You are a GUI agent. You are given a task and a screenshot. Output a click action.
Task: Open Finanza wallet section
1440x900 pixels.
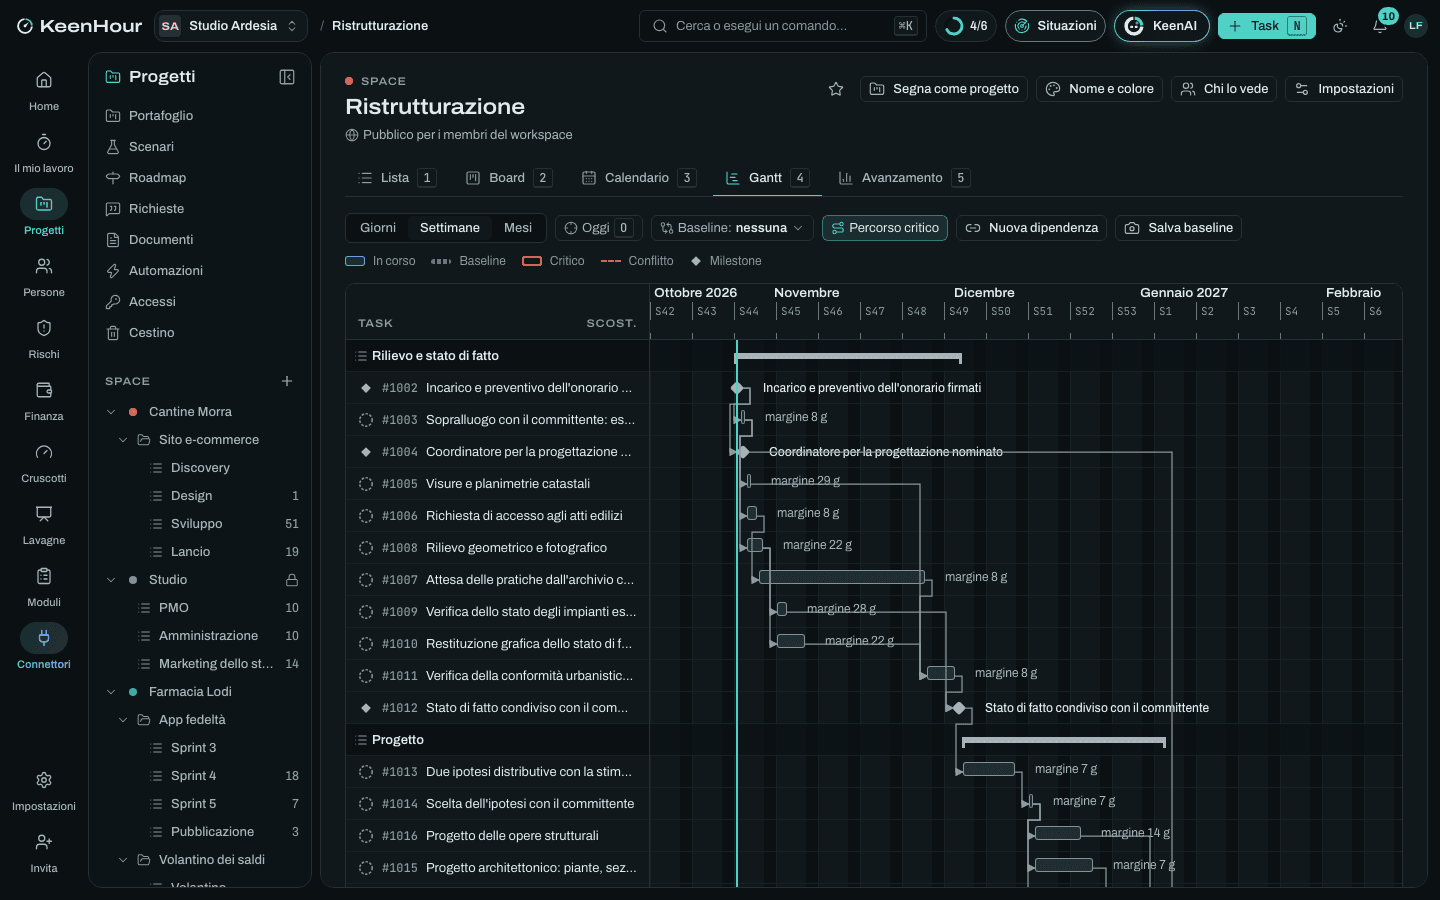(44, 401)
